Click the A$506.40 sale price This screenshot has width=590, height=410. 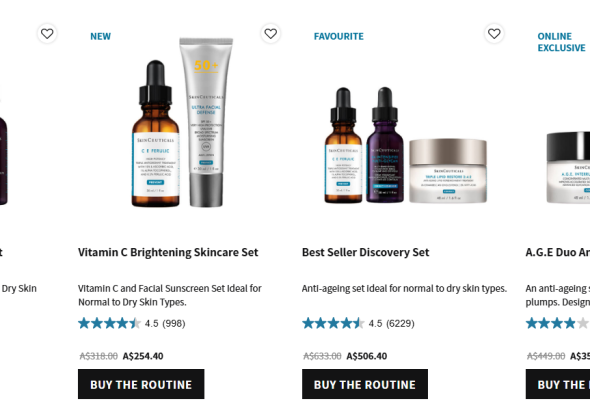pyautogui.click(x=366, y=356)
